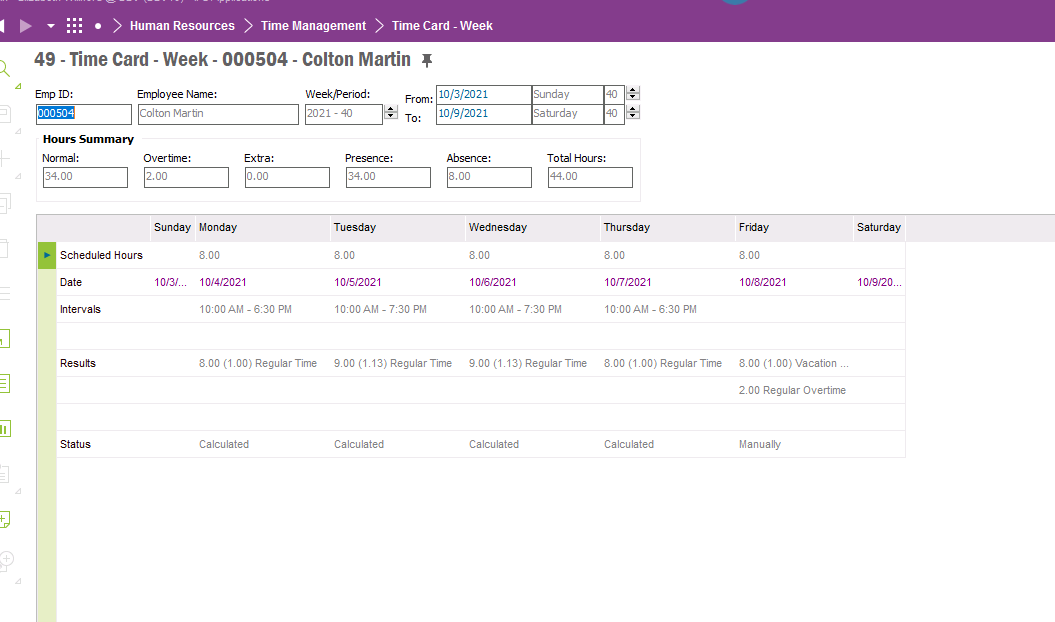Go to Time Management breadcrumb
Screen dimensions: 1055x622
coord(314,26)
